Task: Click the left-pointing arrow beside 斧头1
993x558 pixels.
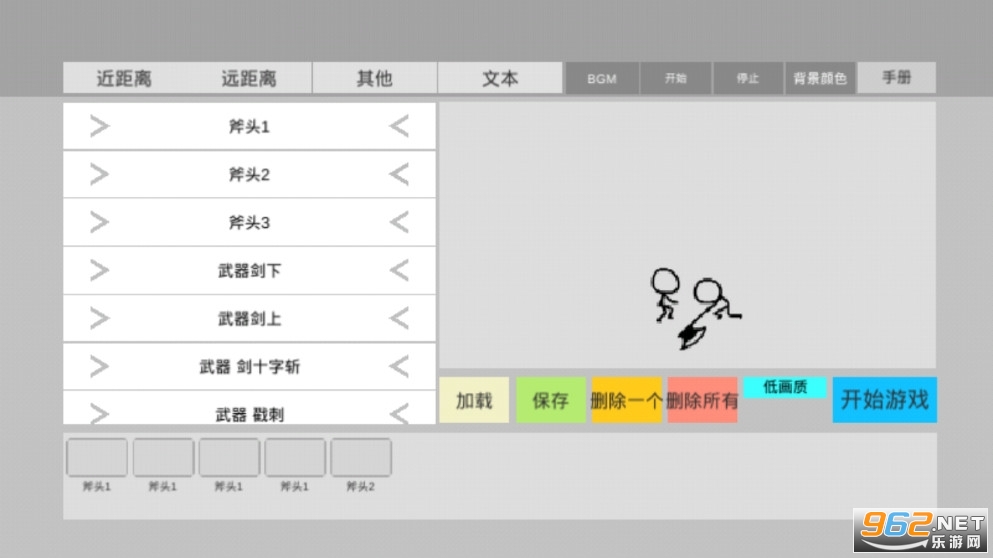Action: [399, 127]
